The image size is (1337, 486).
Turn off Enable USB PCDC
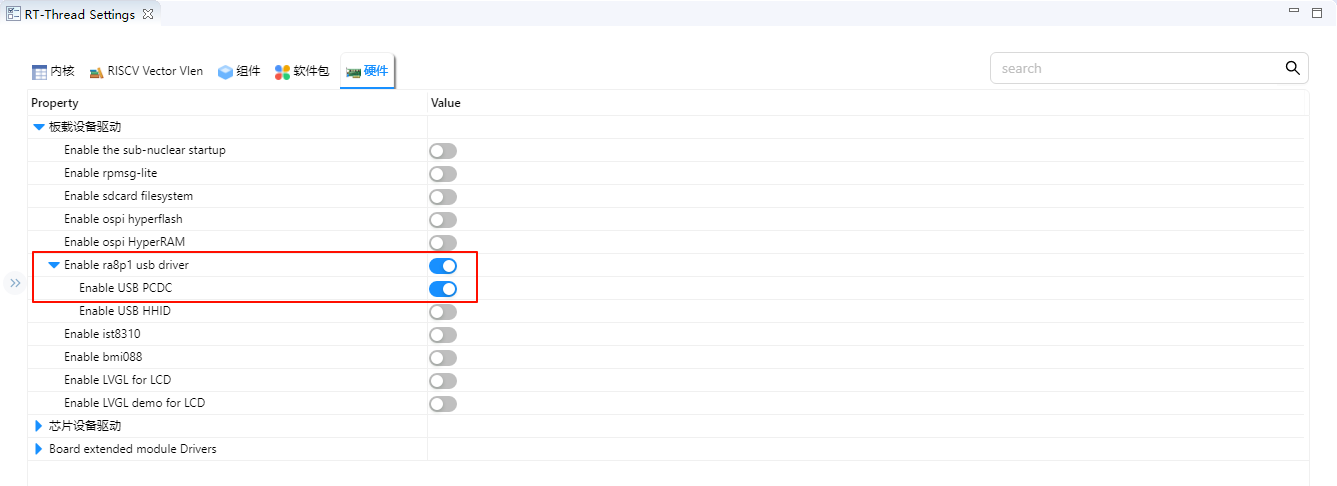click(x=443, y=289)
